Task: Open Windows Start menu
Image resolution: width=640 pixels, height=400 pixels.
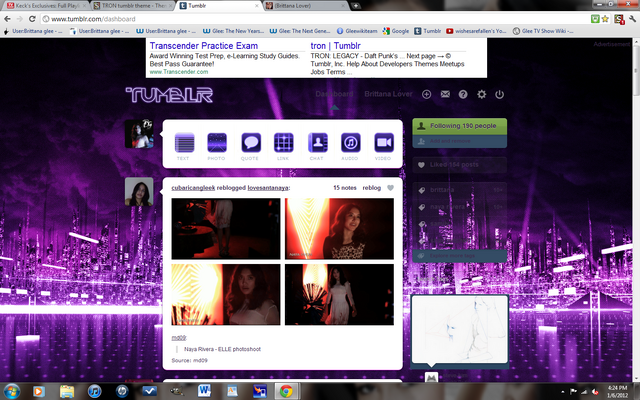Action: 11,391
